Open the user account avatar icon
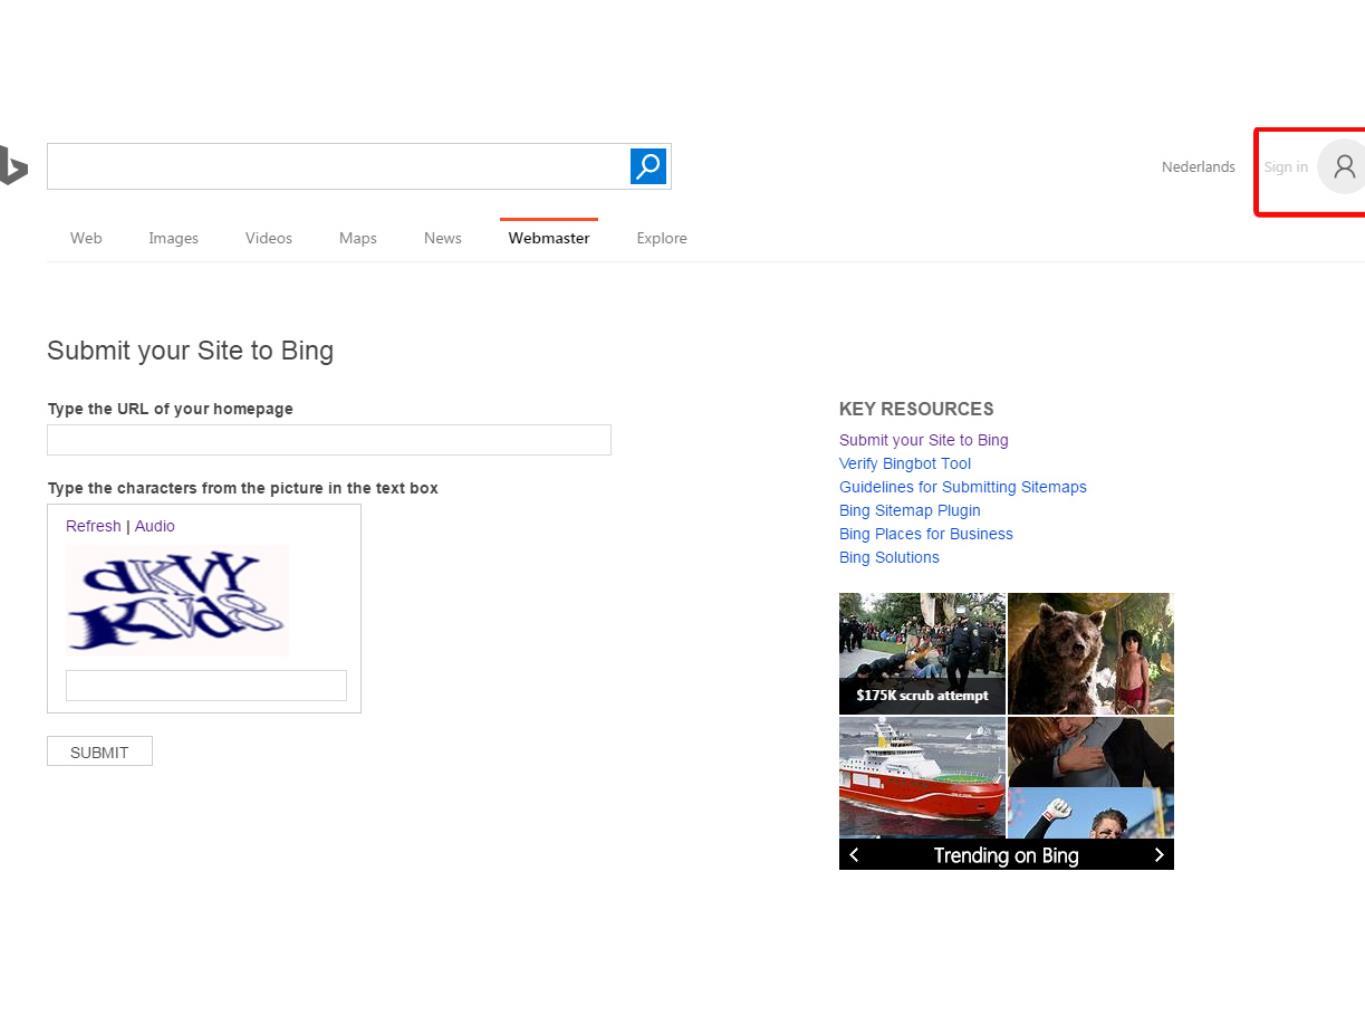1365x1024 pixels. (x=1342, y=167)
